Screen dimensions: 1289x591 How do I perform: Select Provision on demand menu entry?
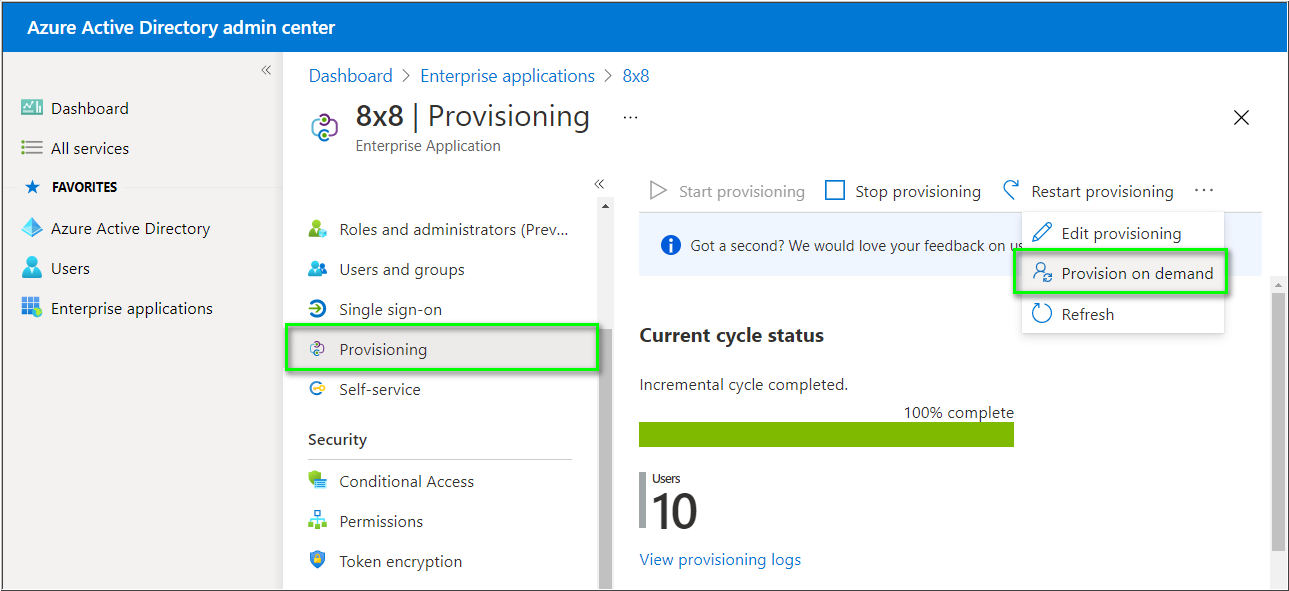[1136, 273]
